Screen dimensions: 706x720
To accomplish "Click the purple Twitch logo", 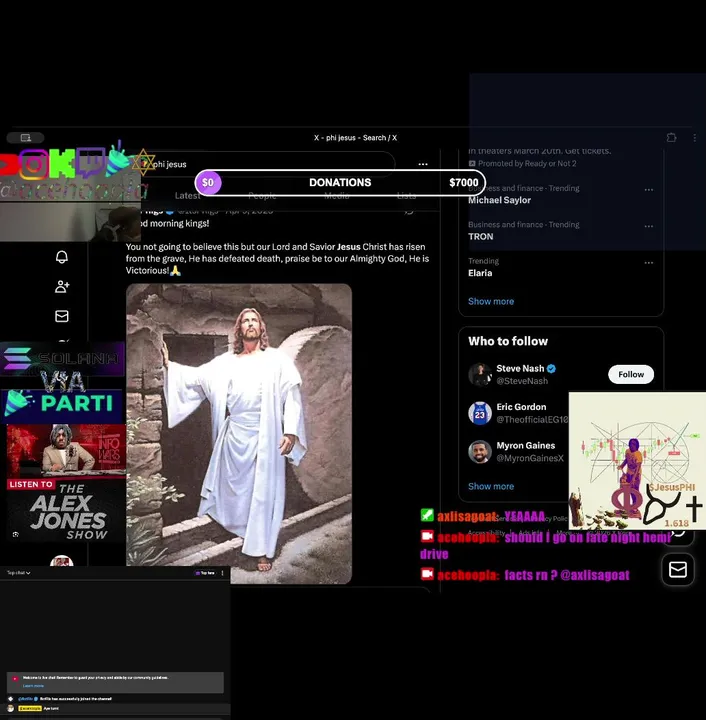I will pos(91,163).
